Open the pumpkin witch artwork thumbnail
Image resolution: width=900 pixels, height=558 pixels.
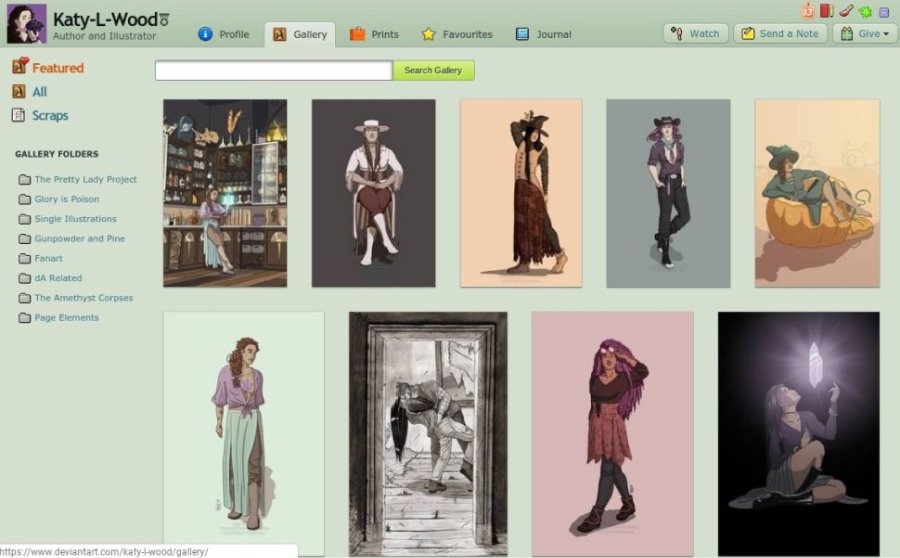pyautogui.click(x=817, y=193)
